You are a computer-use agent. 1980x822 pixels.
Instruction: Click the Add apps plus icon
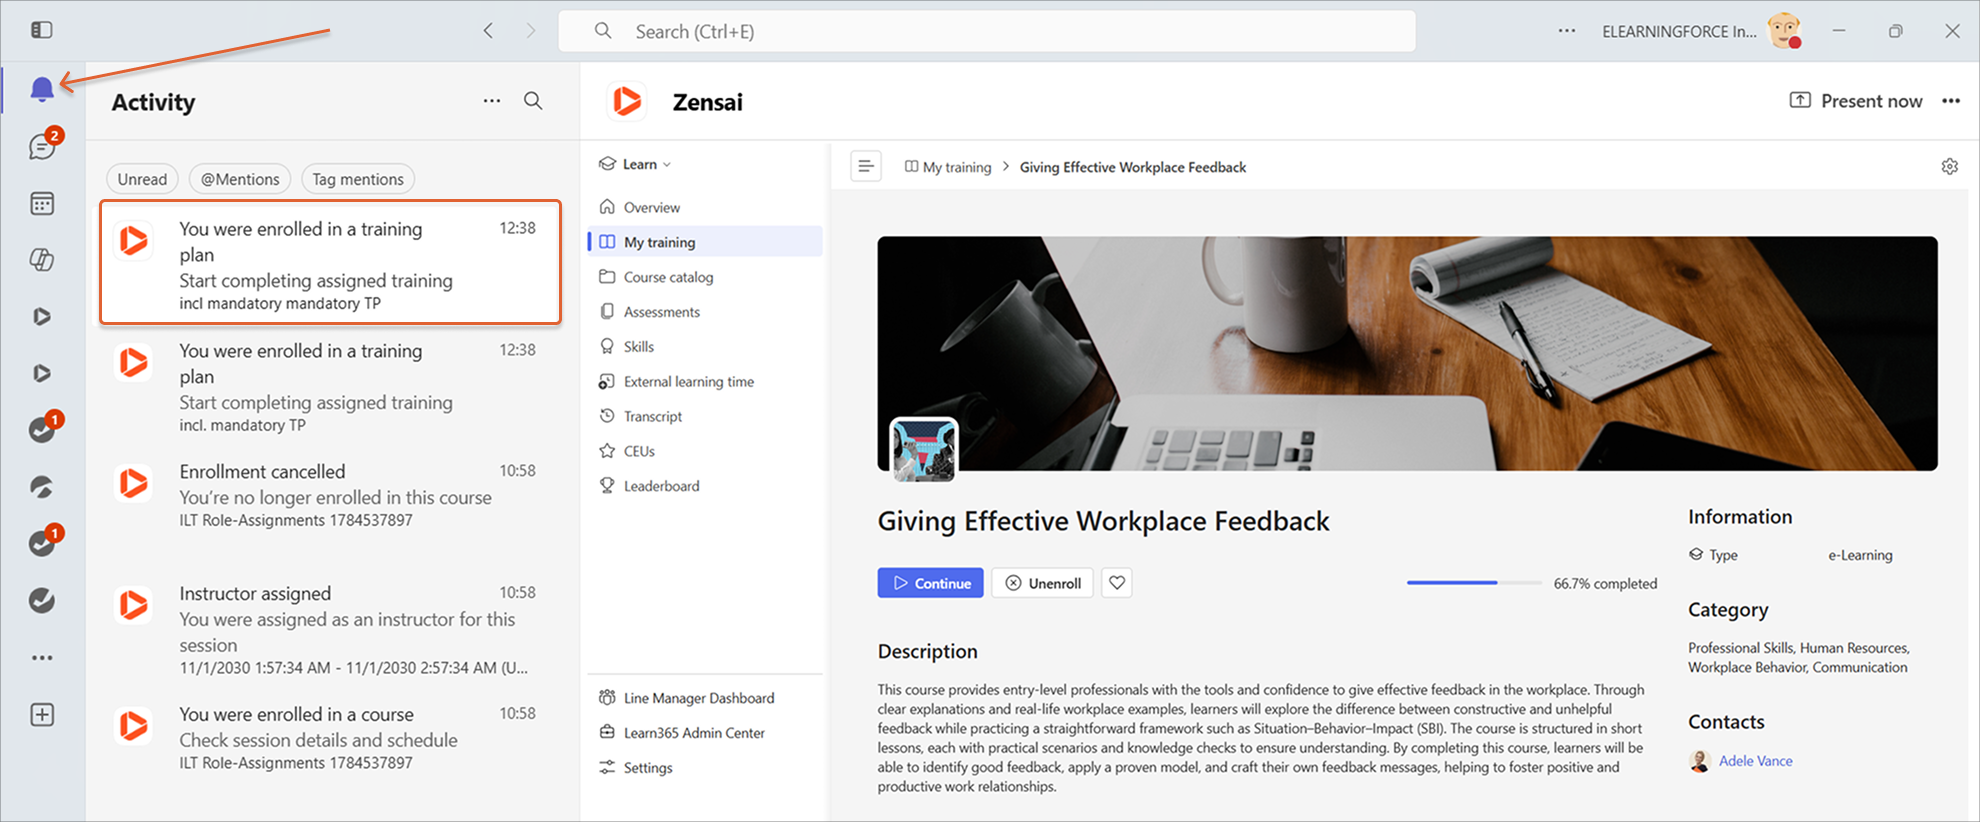click(42, 715)
